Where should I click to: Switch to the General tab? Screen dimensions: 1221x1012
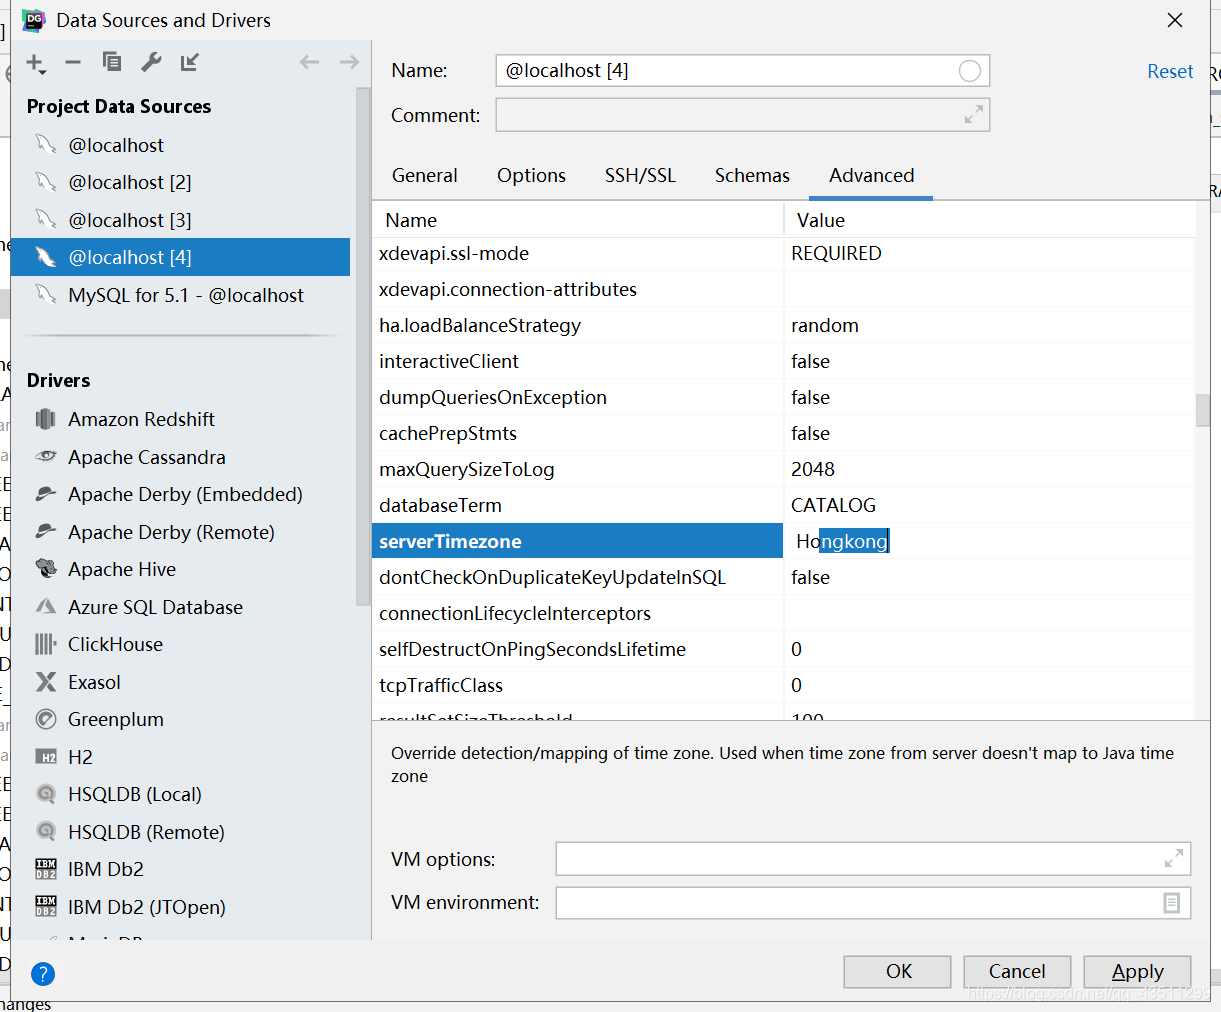pos(425,175)
